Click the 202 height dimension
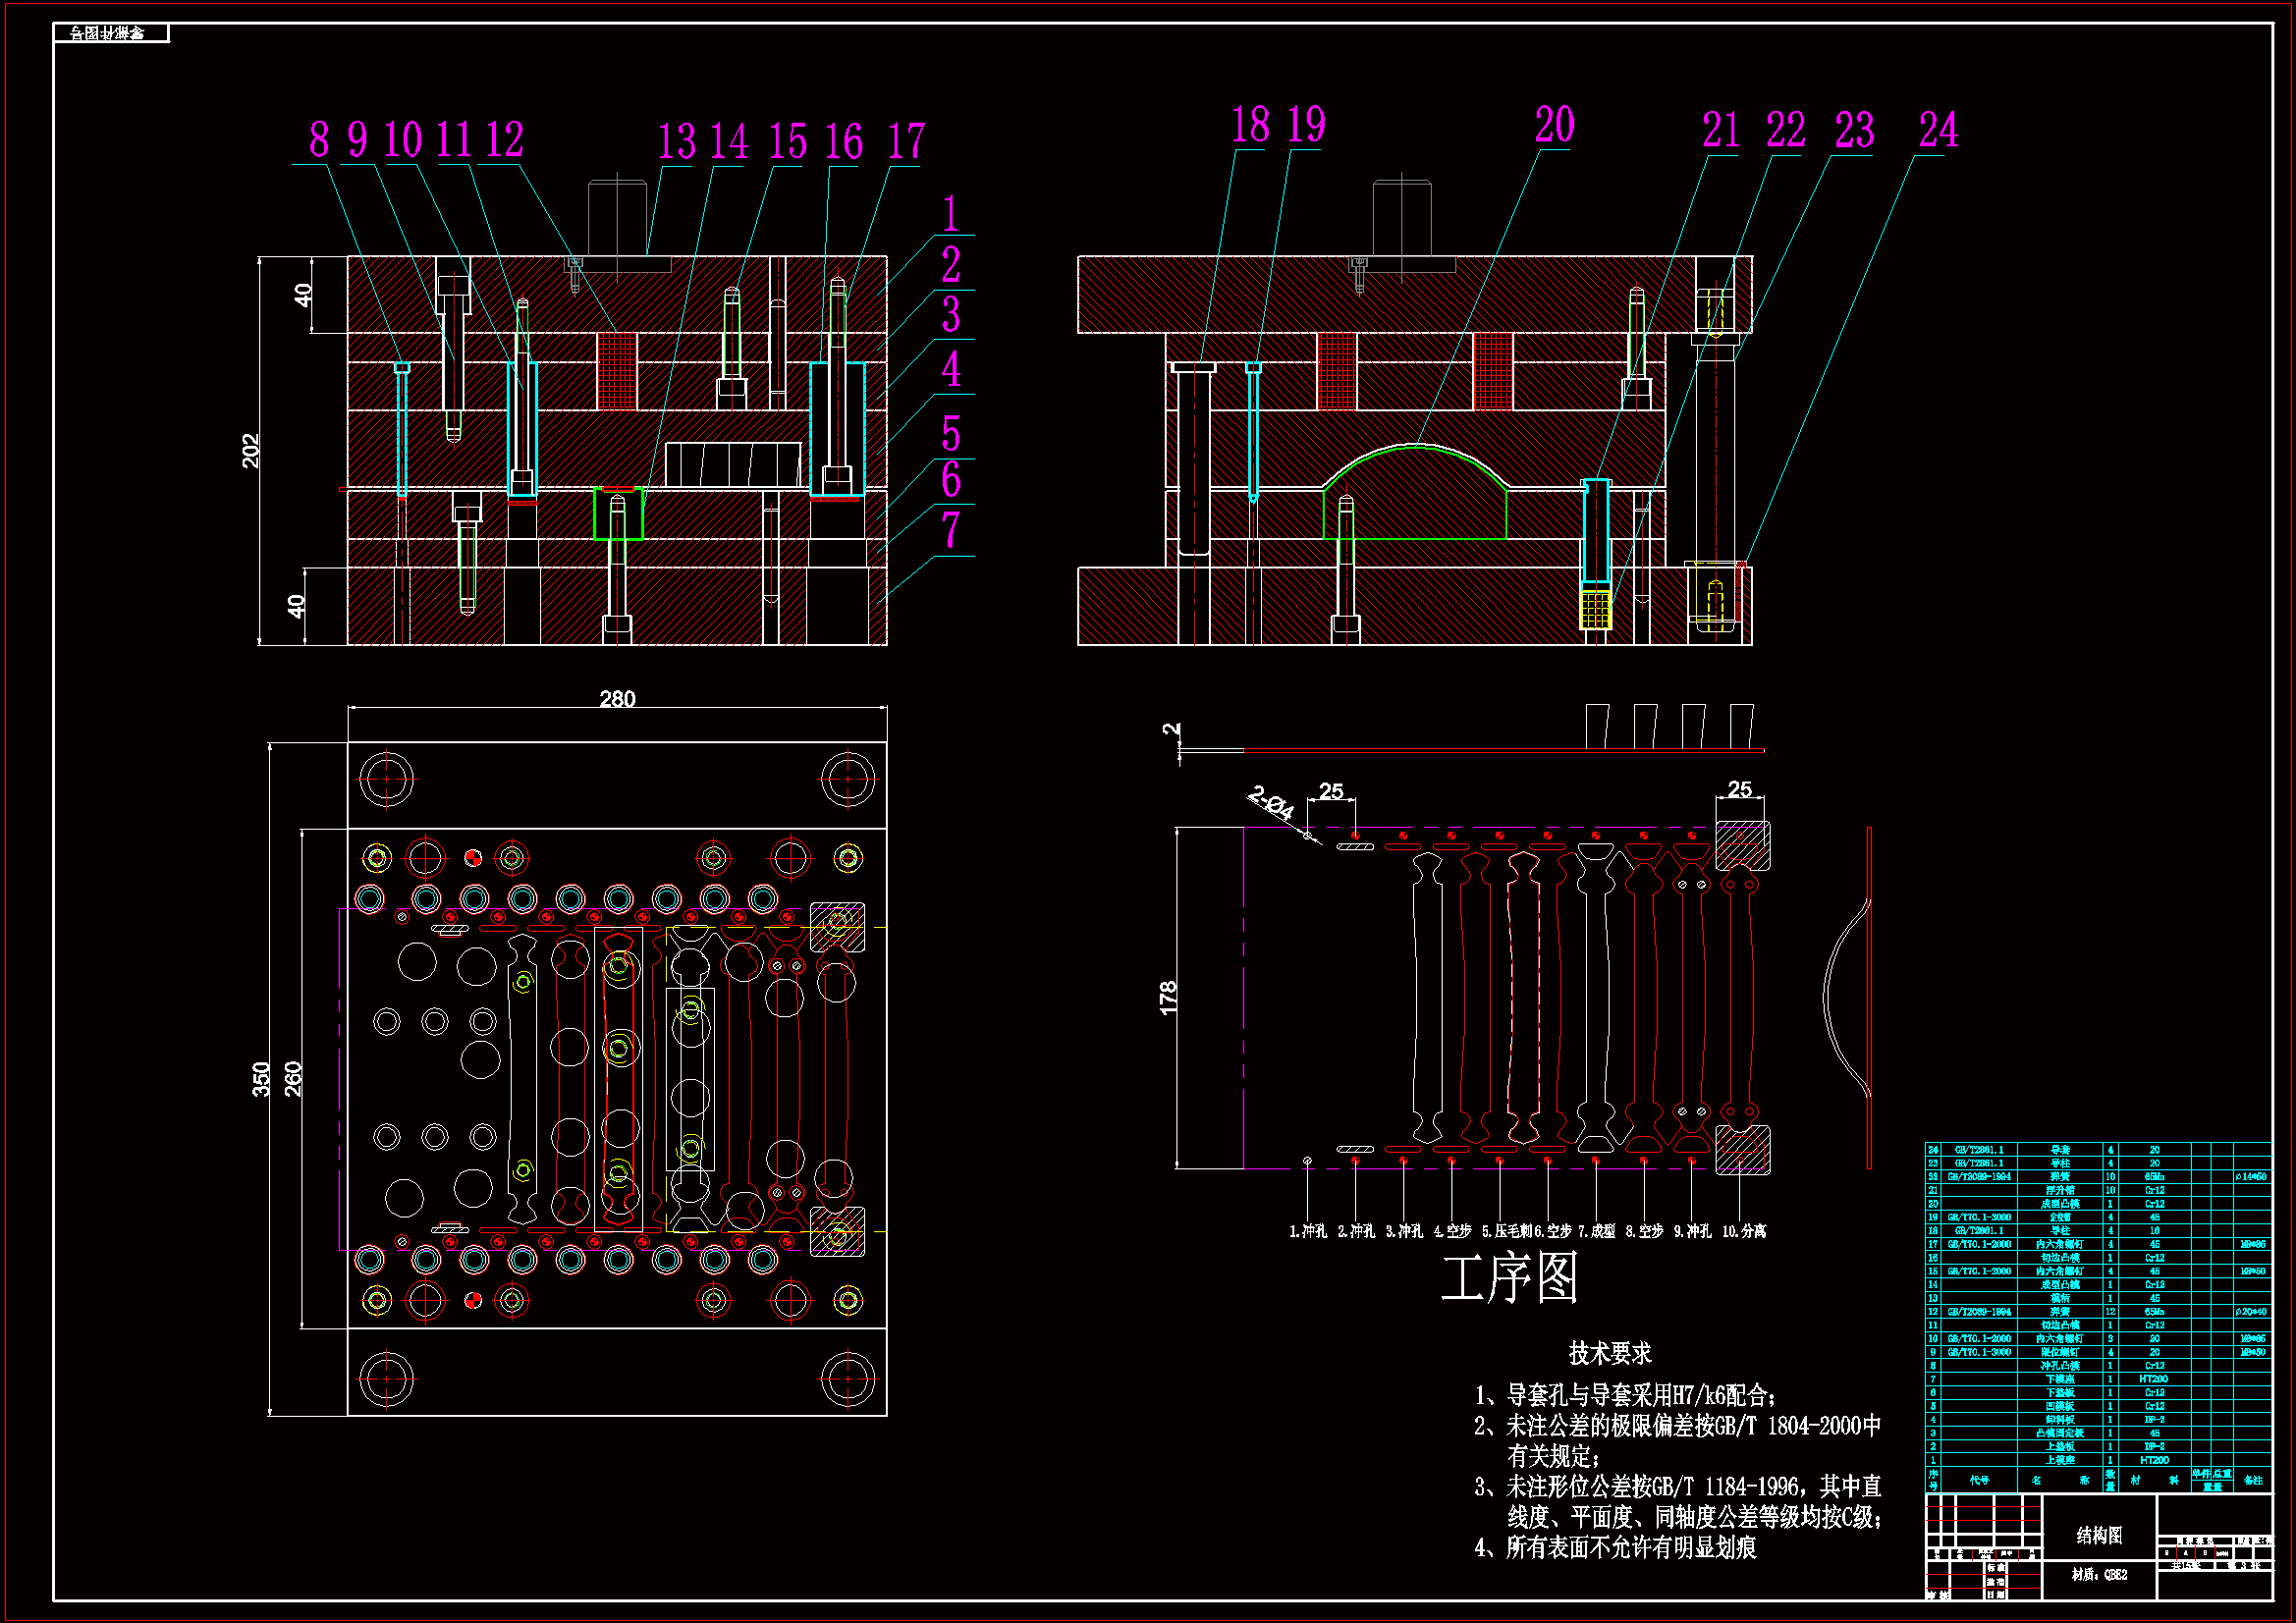Viewport: 2296px width, 1623px height. coord(250,451)
